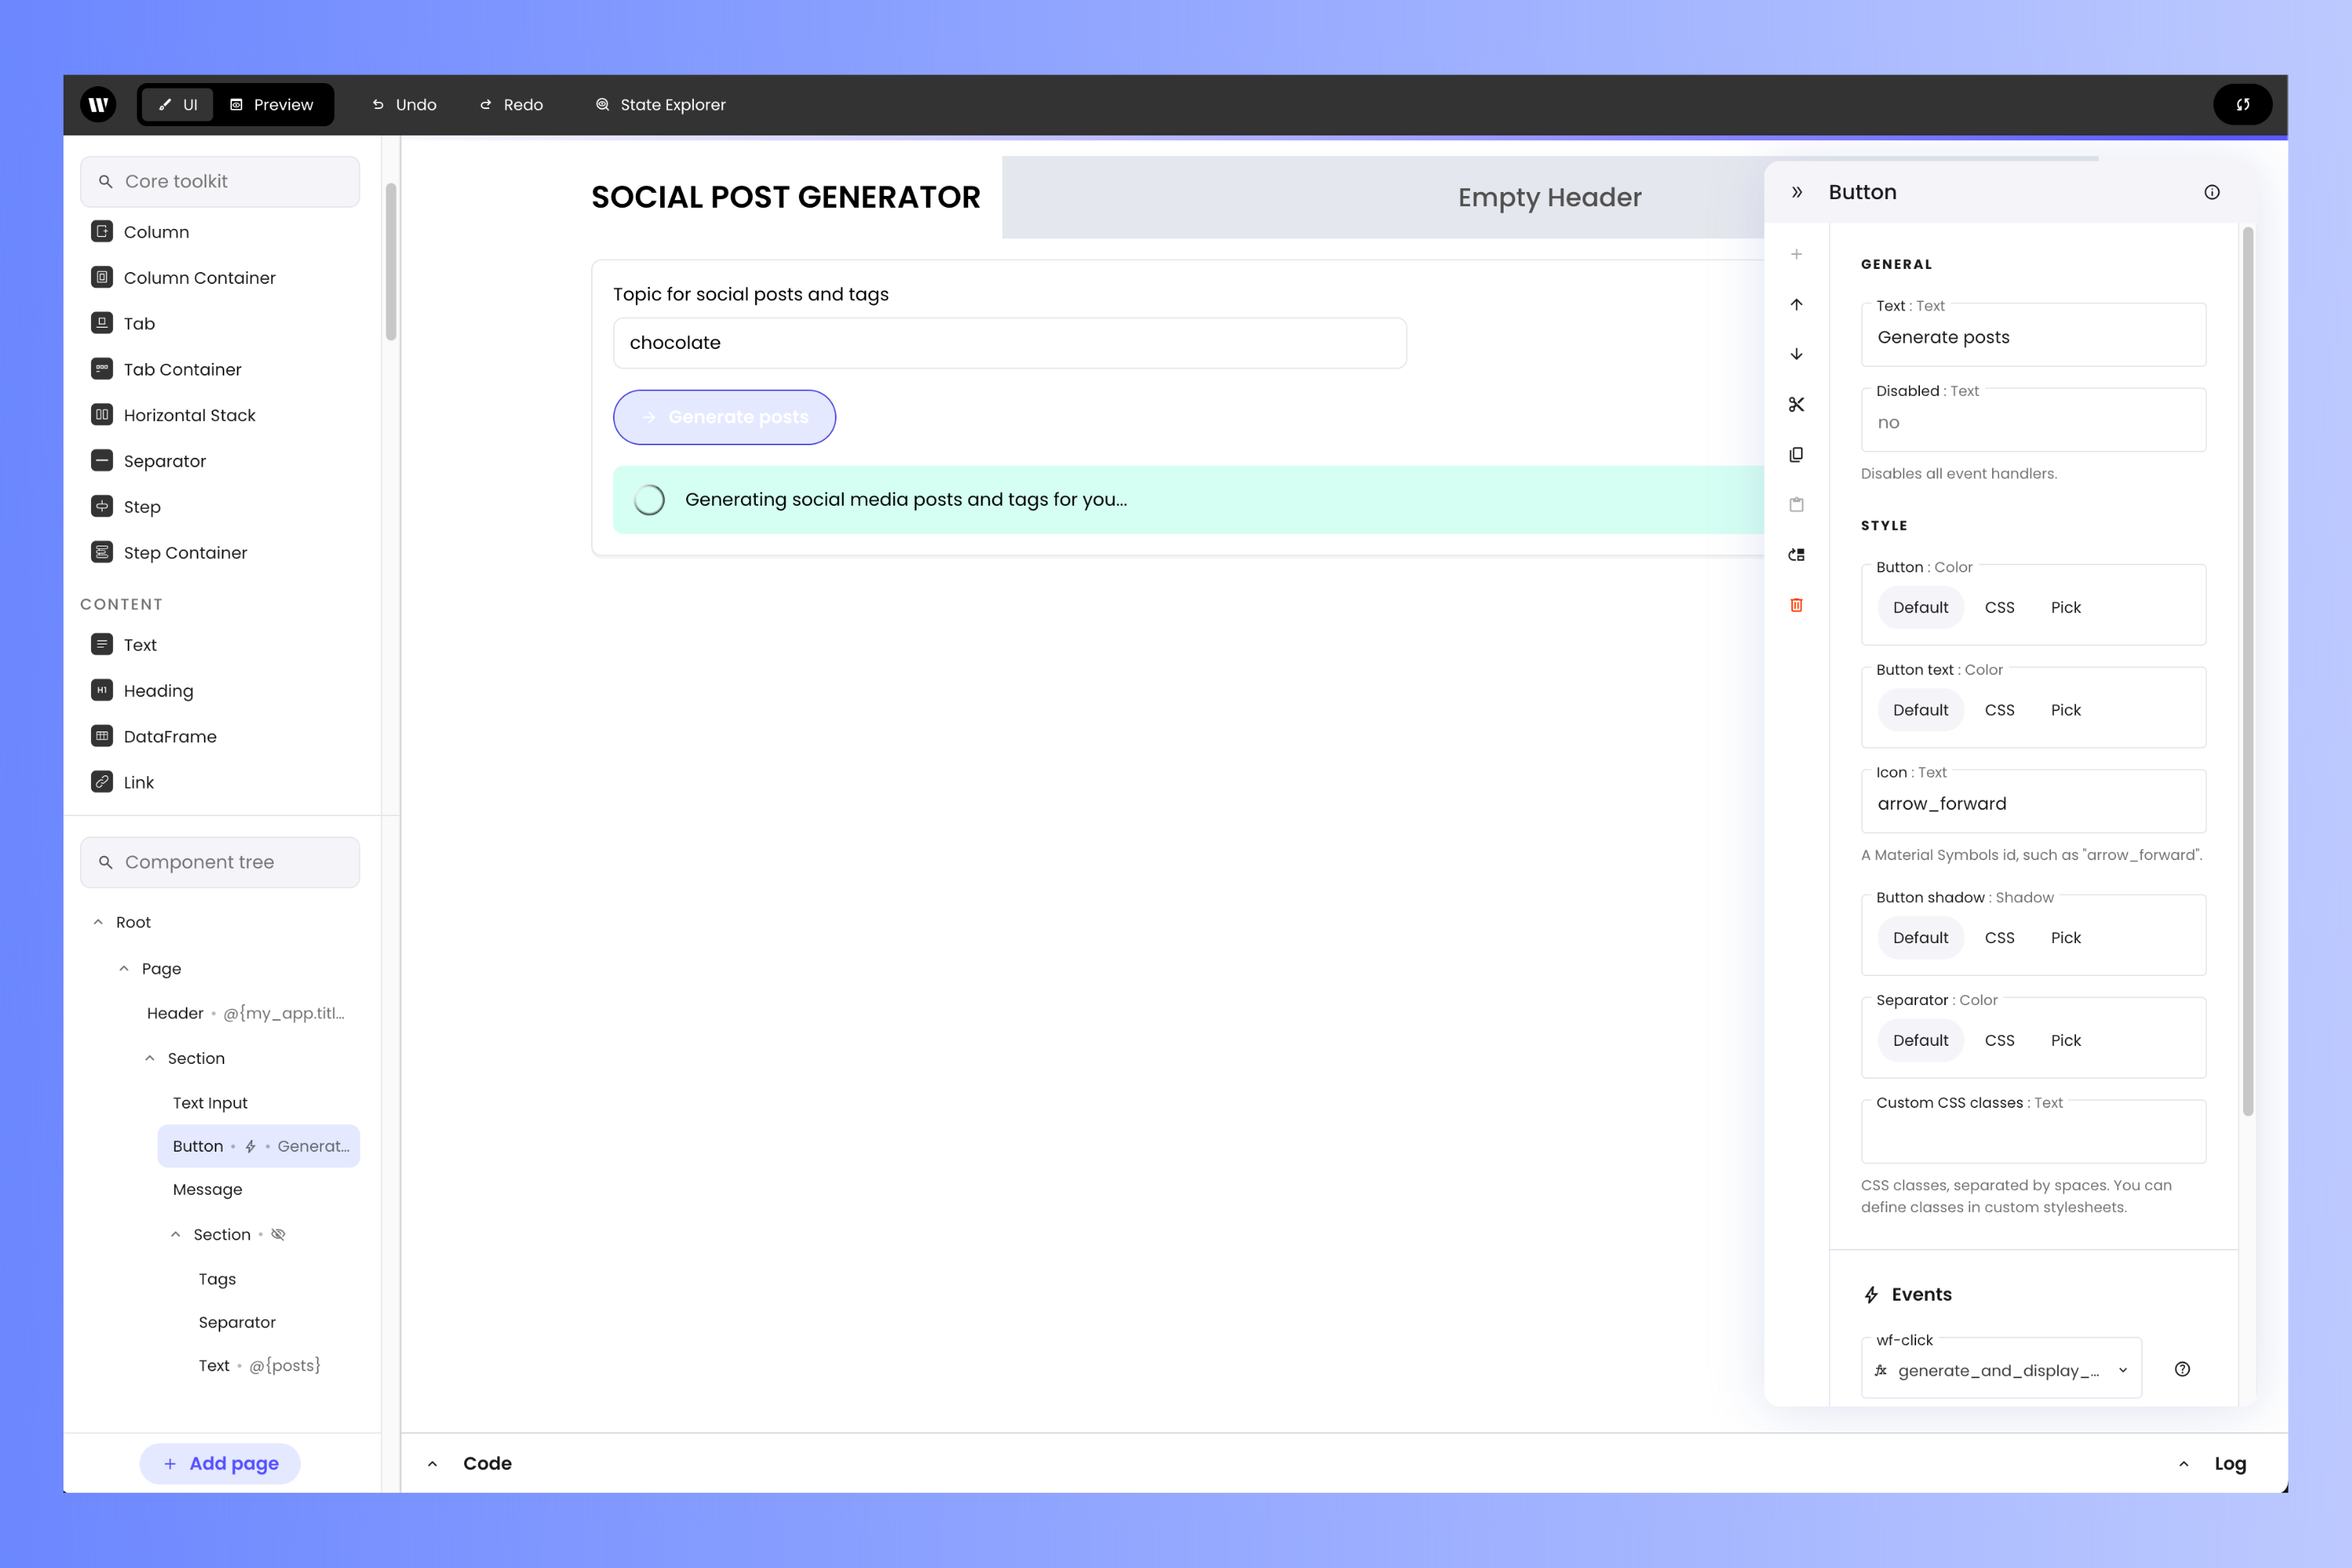Click the lightning event icon on Button tree row

(250, 1146)
